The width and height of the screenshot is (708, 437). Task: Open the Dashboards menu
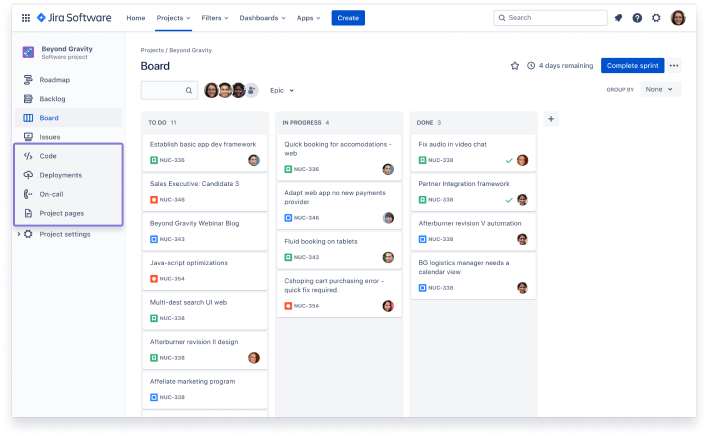pyautogui.click(x=263, y=18)
